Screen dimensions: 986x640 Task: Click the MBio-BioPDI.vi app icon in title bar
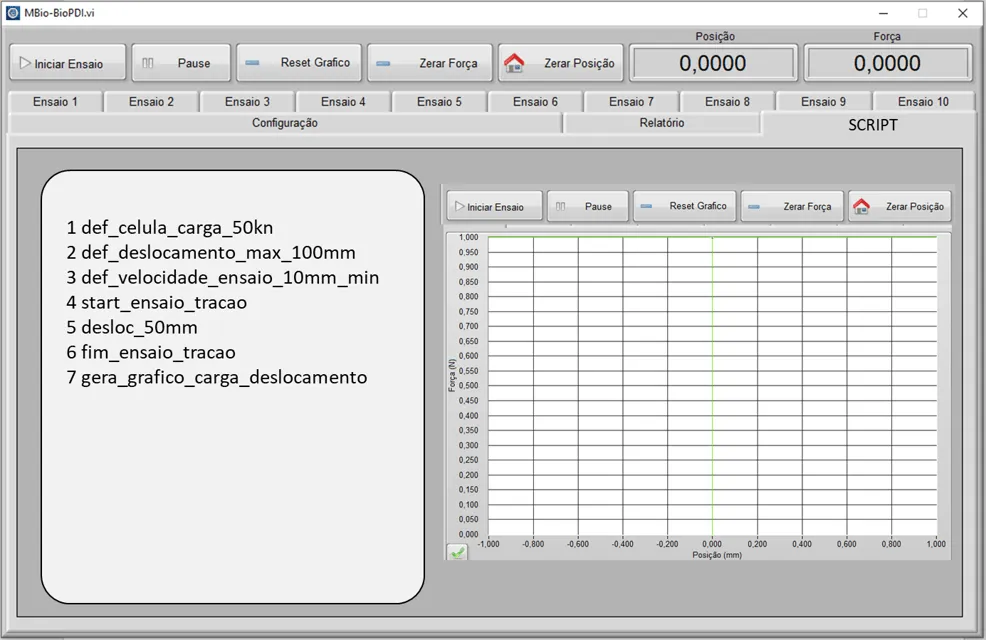click(x=13, y=13)
